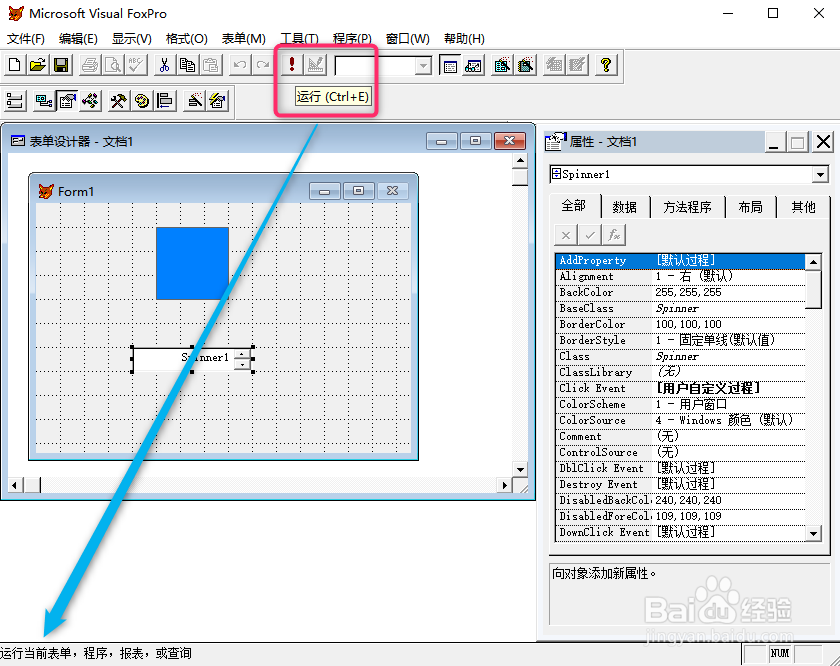The image size is (840, 666).
Task: Open the 表单(M) menu
Action: 244,39
